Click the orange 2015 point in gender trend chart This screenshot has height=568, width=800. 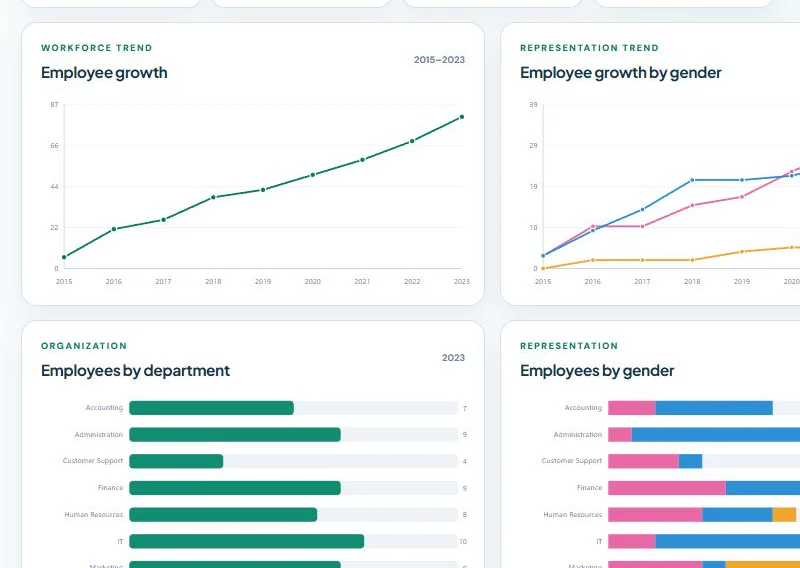pos(543,268)
